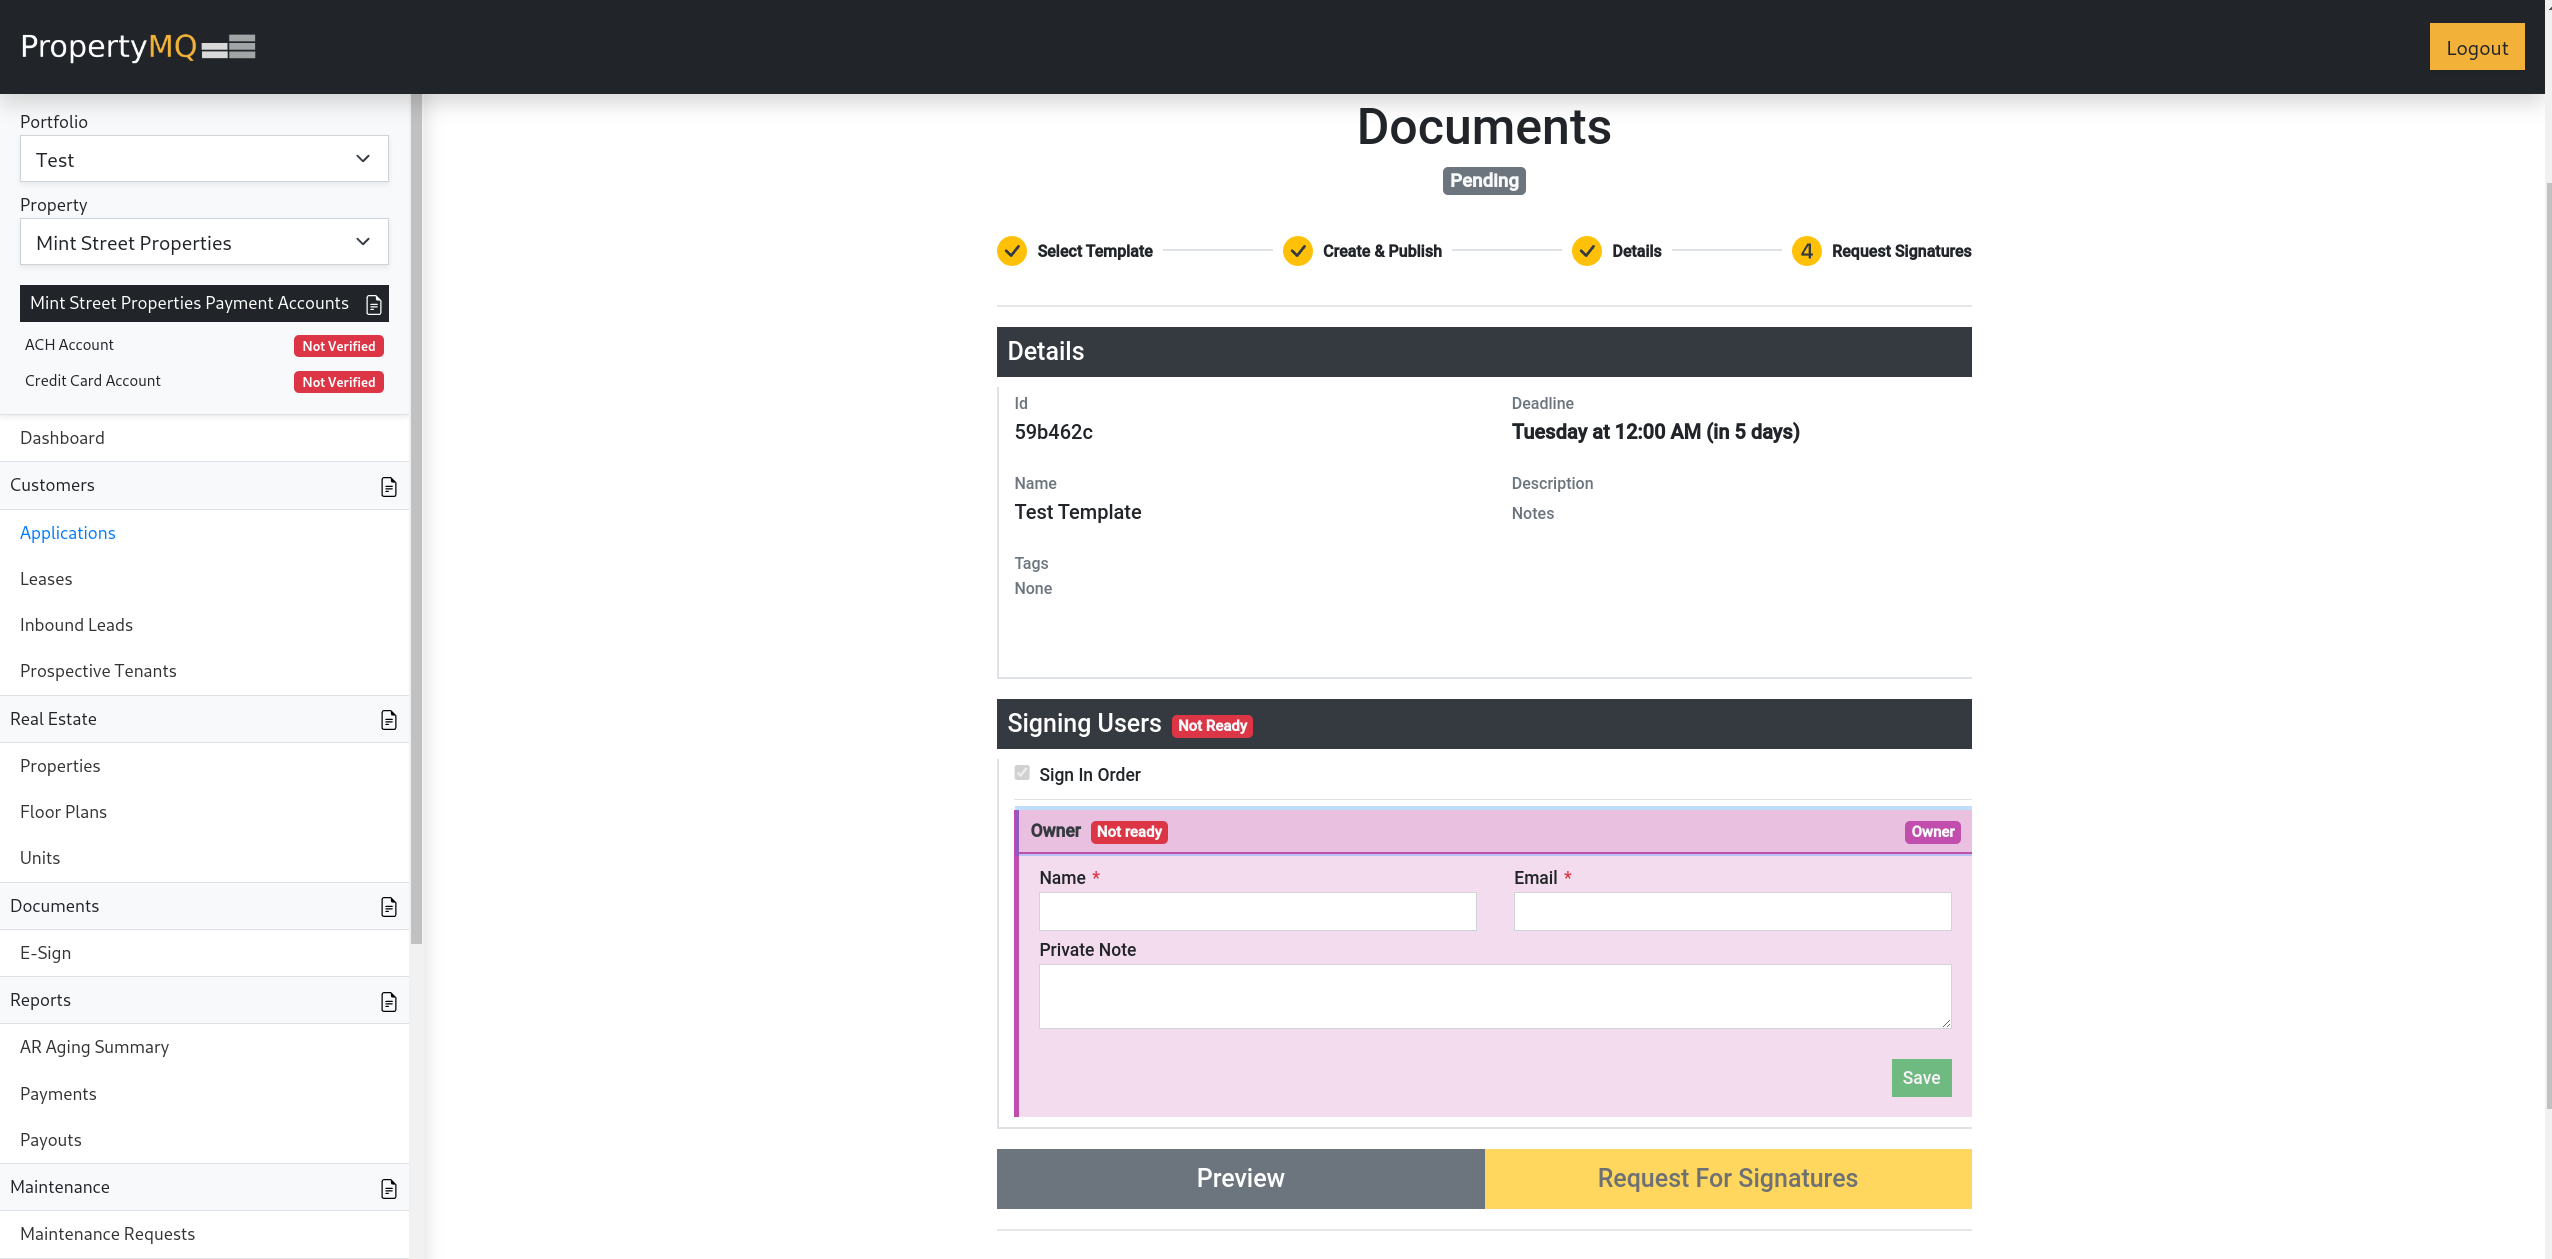Click into the Owner Email field
This screenshot has width=2552, height=1259.
click(1731, 911)
